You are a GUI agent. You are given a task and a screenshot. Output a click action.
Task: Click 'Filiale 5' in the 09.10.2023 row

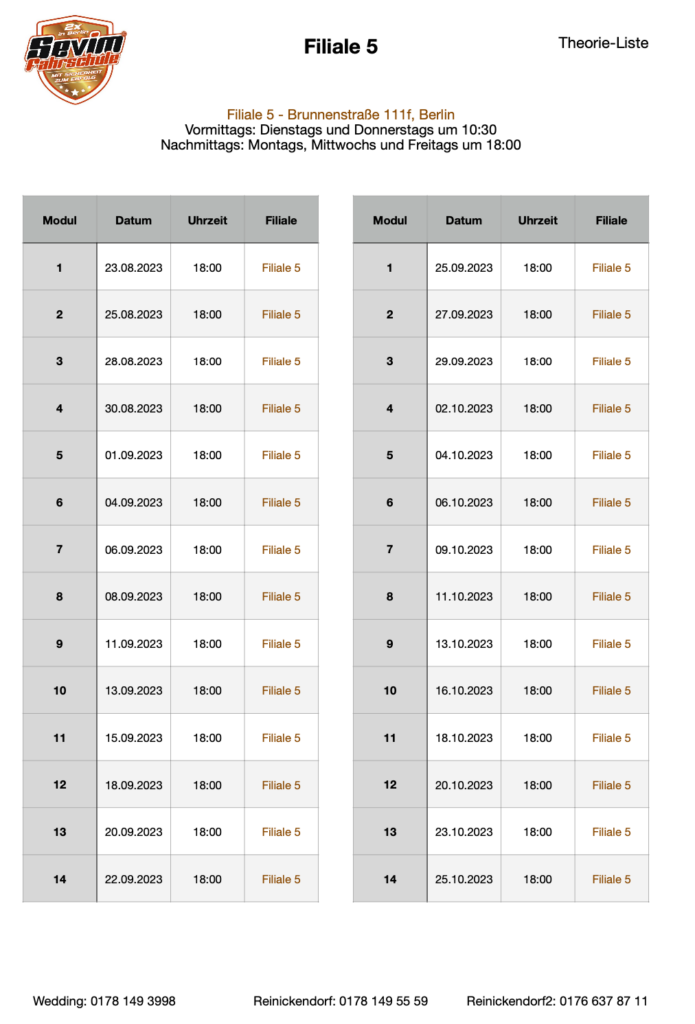click(x=611, y=550)
